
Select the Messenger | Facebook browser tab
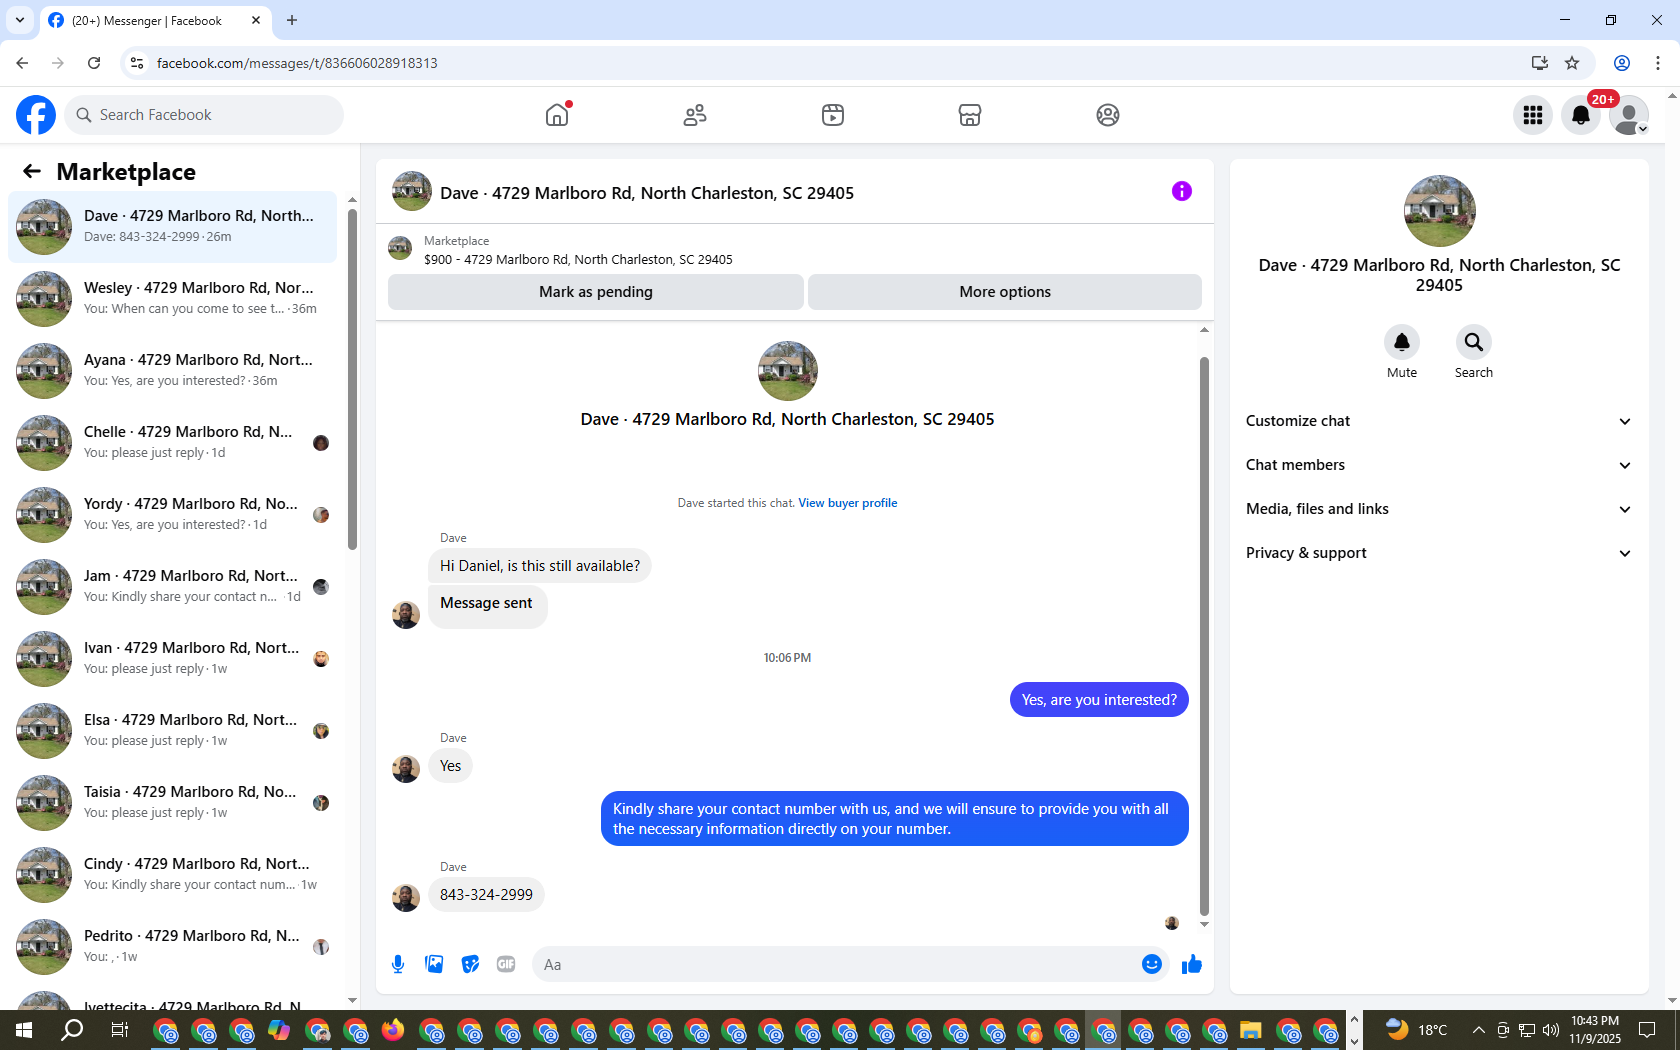(x=155, y=20)
